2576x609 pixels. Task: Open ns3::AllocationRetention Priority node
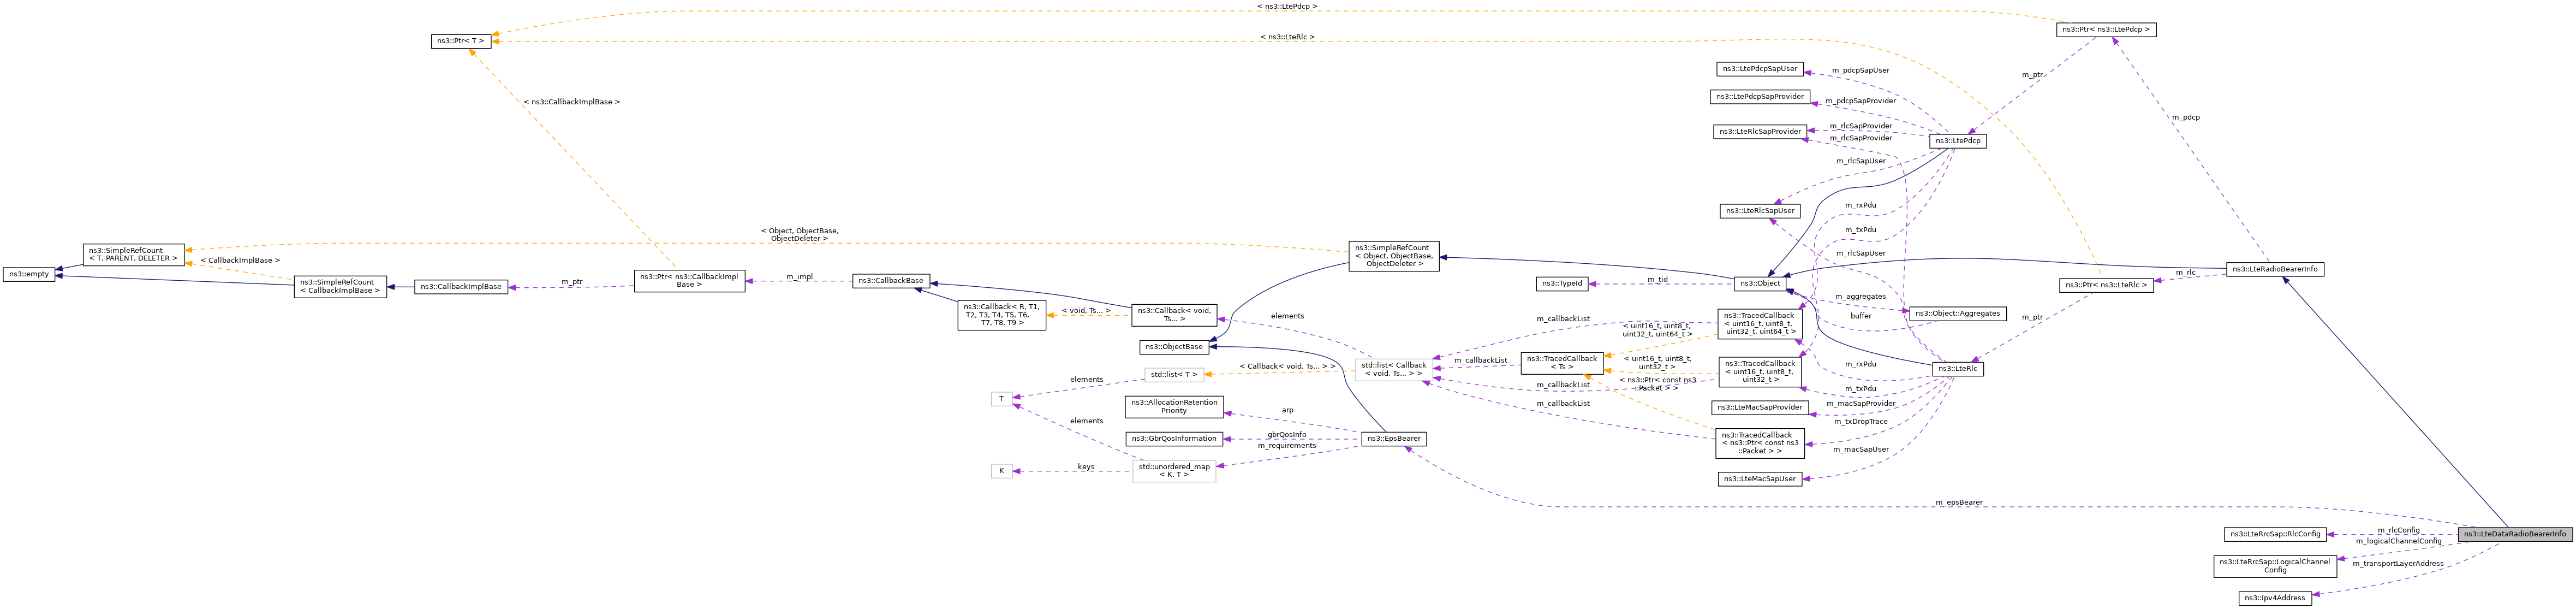1174,407
